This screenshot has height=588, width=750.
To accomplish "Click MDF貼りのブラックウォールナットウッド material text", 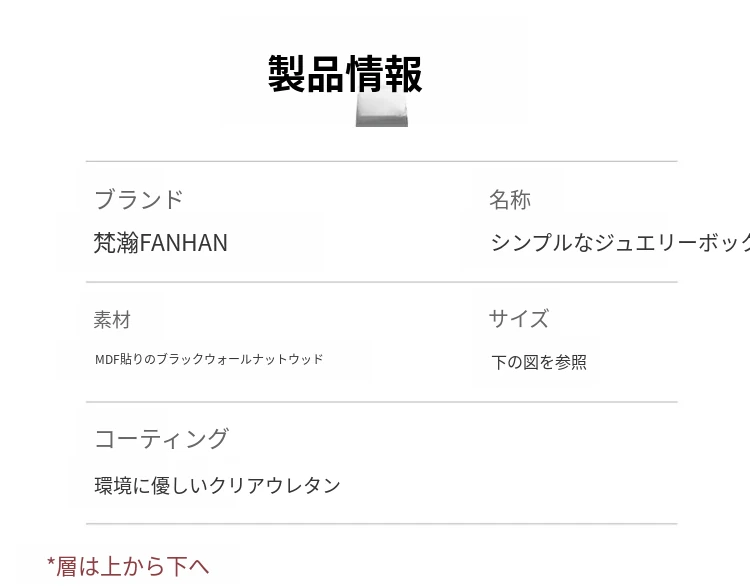I will coord(209,359).
